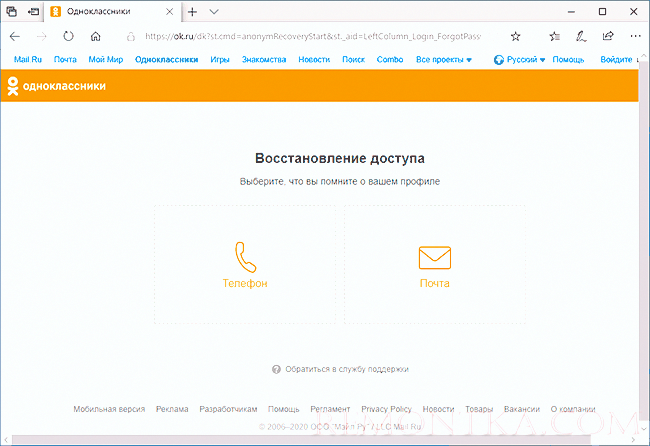Click the tabs set aside icon
The width and height of the screenshot is (650, 446).
[12, 12]
